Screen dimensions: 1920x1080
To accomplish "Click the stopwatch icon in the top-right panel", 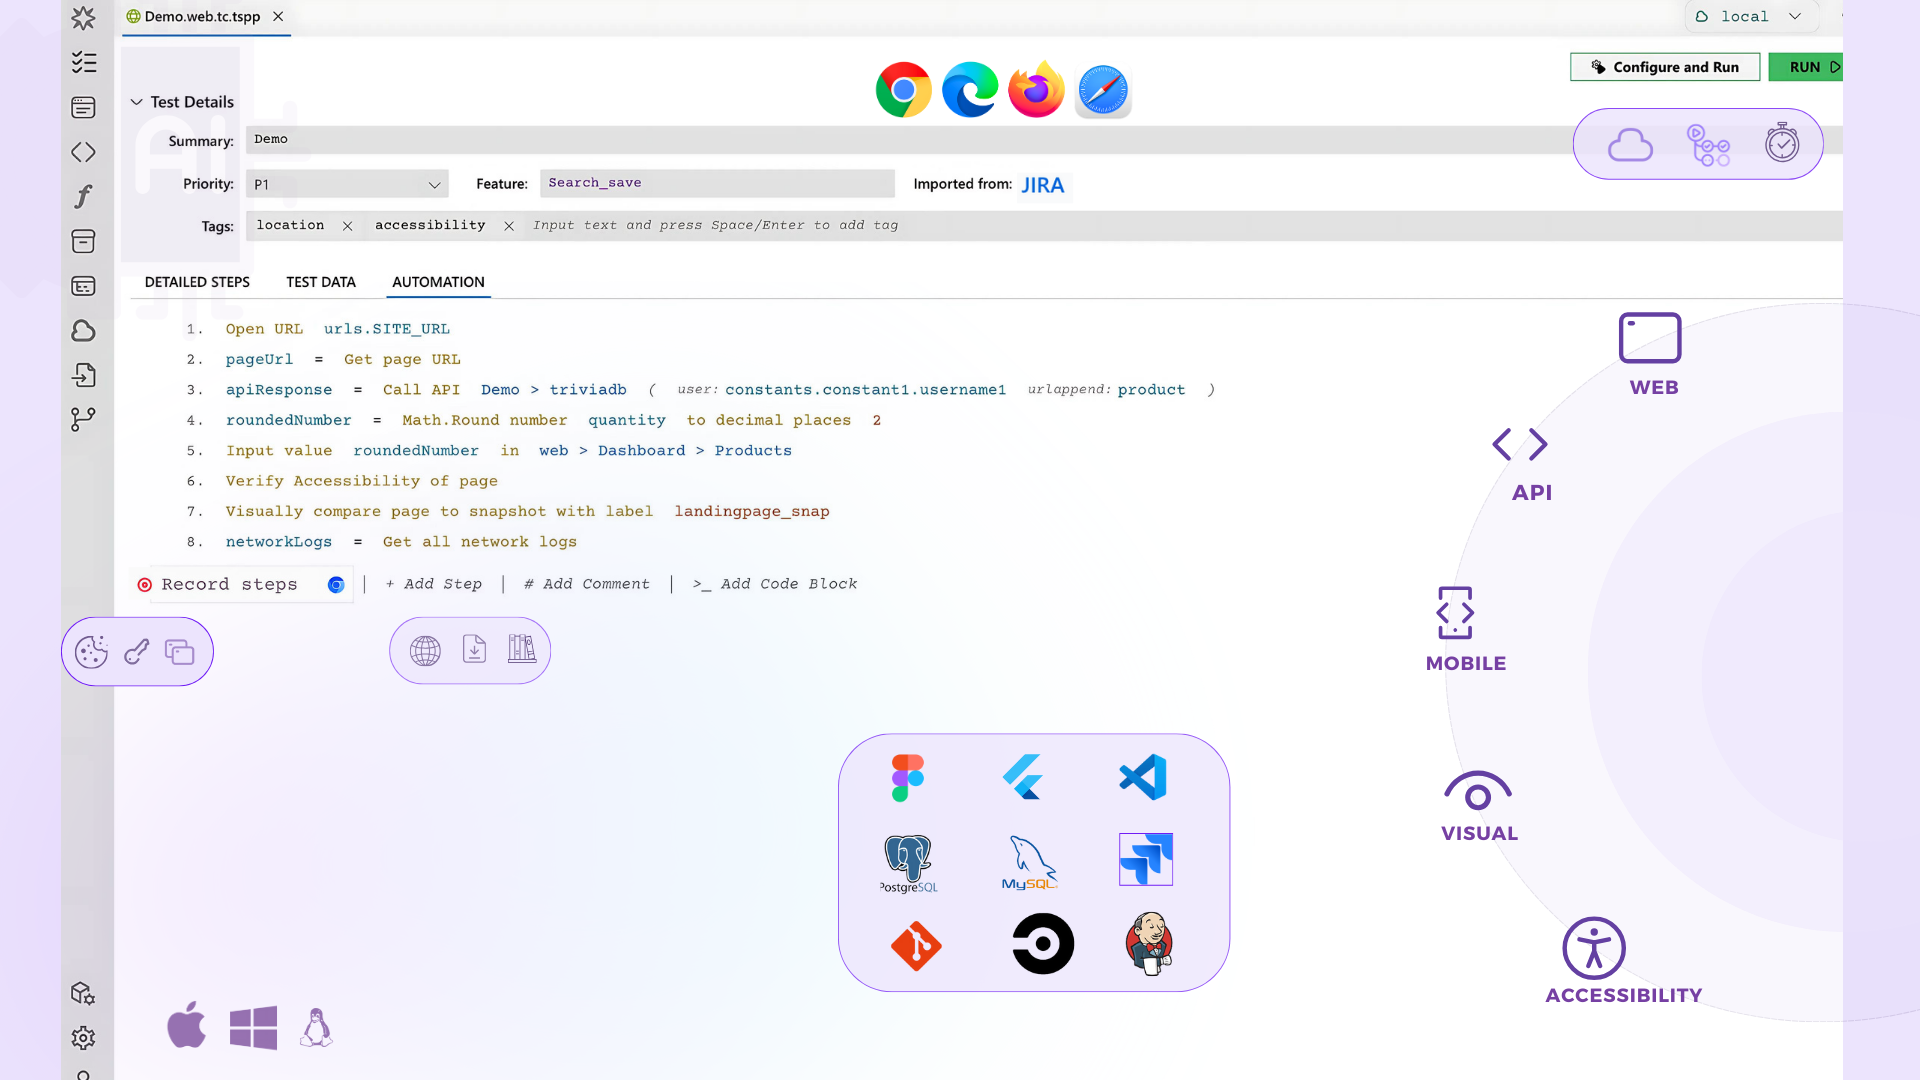I will (x=1782, y=143).
